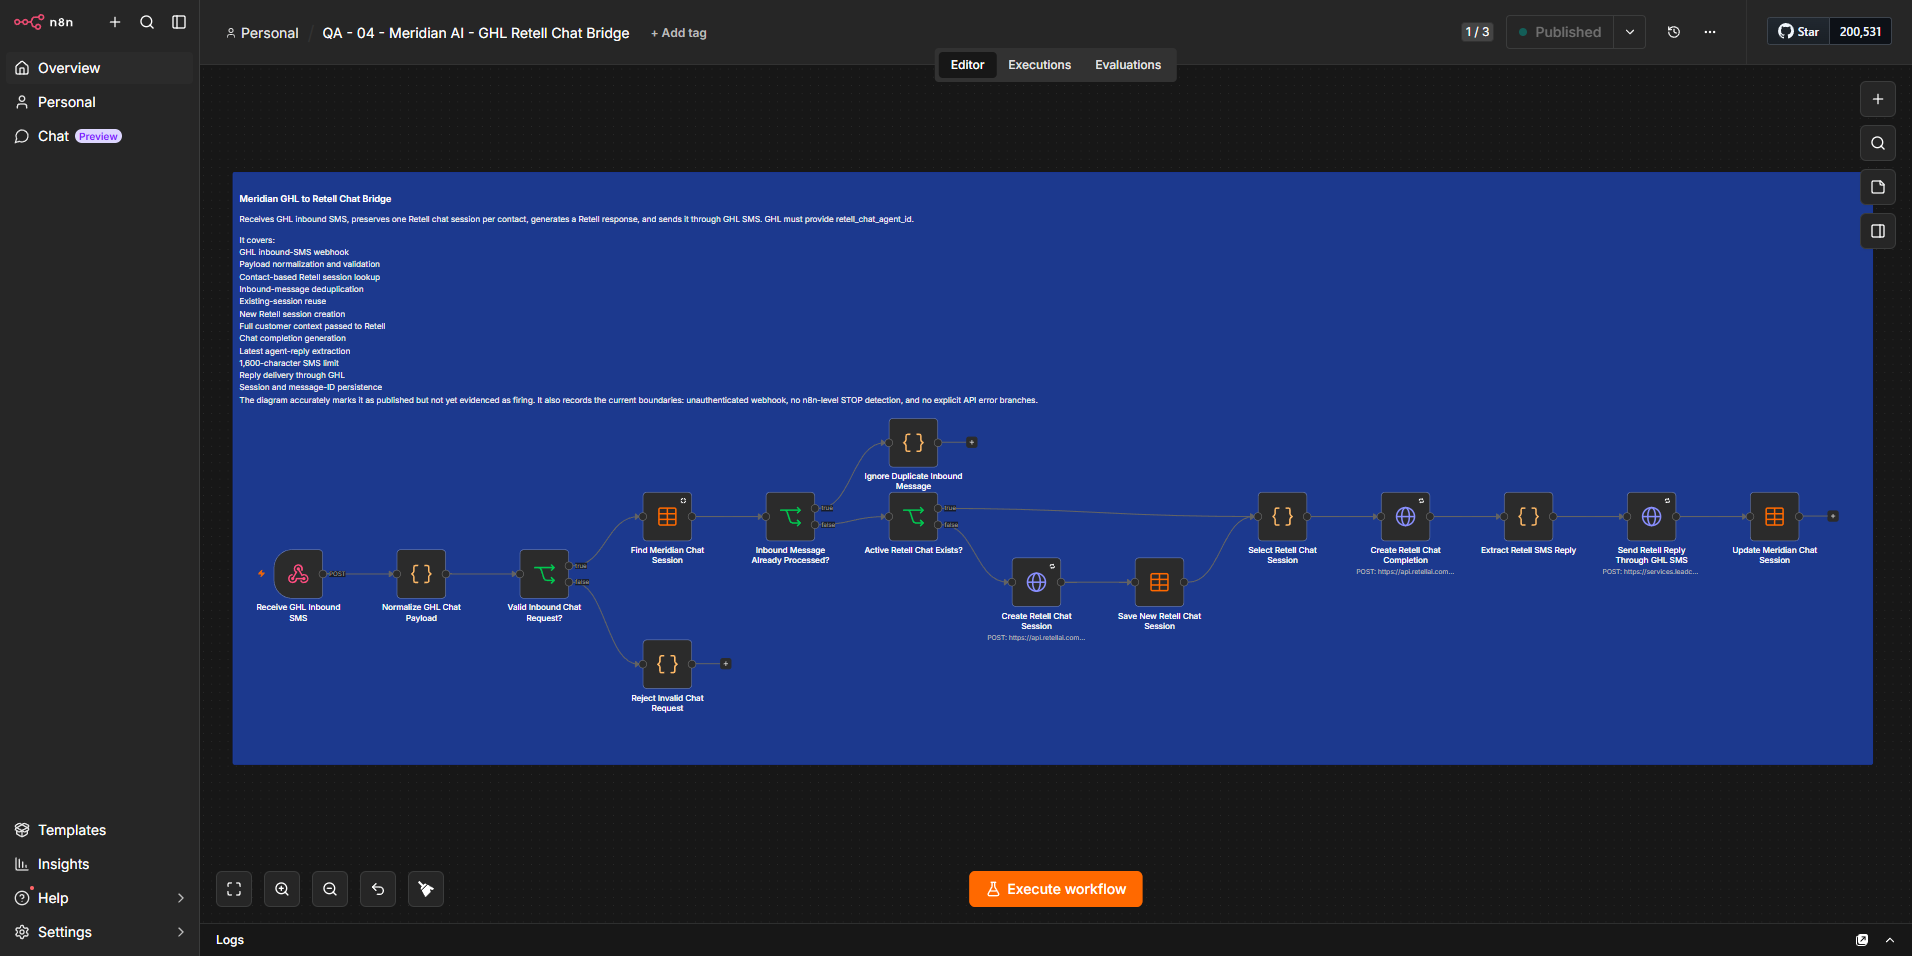
Task: Open the workflow three-dots menu
Action: pyautogui.click(x=1710, y=32)
